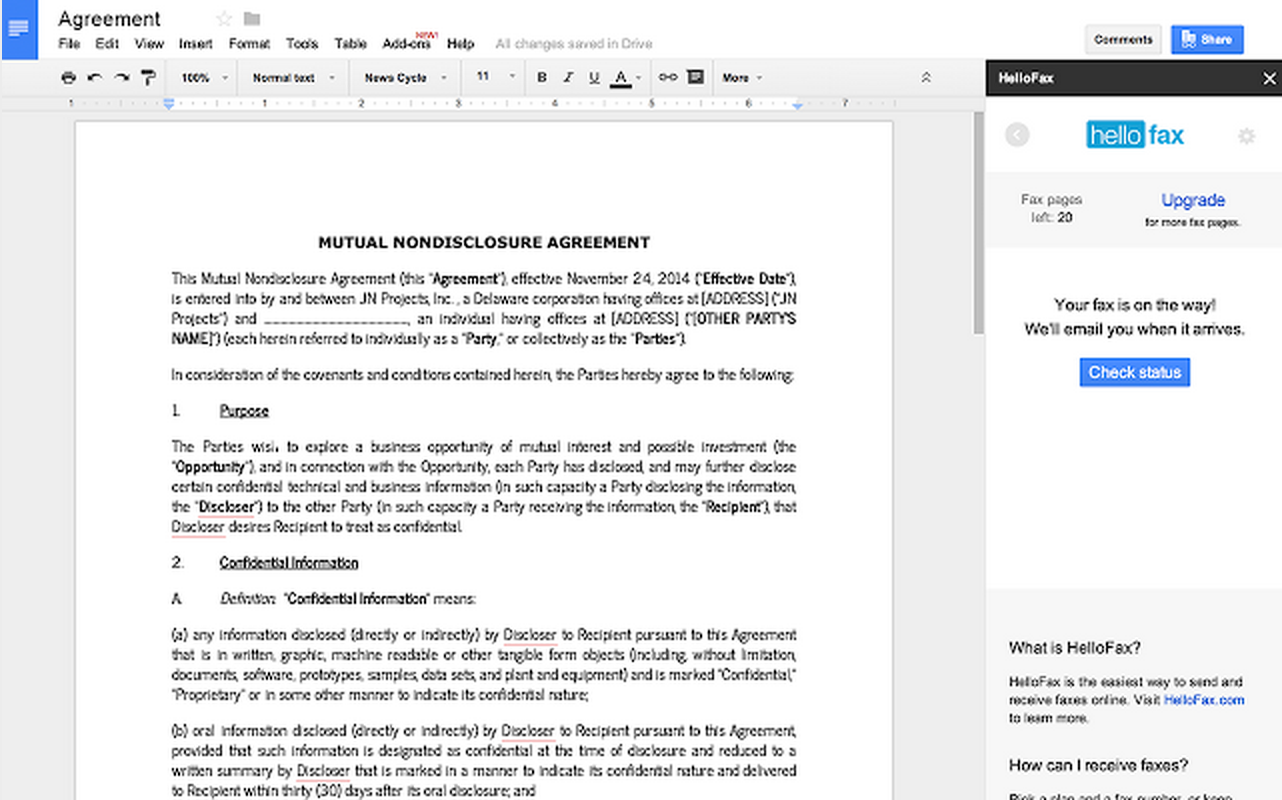The image size is (1282, 800).
Task: Click the right indent marker on ruler
Action: 797,104
